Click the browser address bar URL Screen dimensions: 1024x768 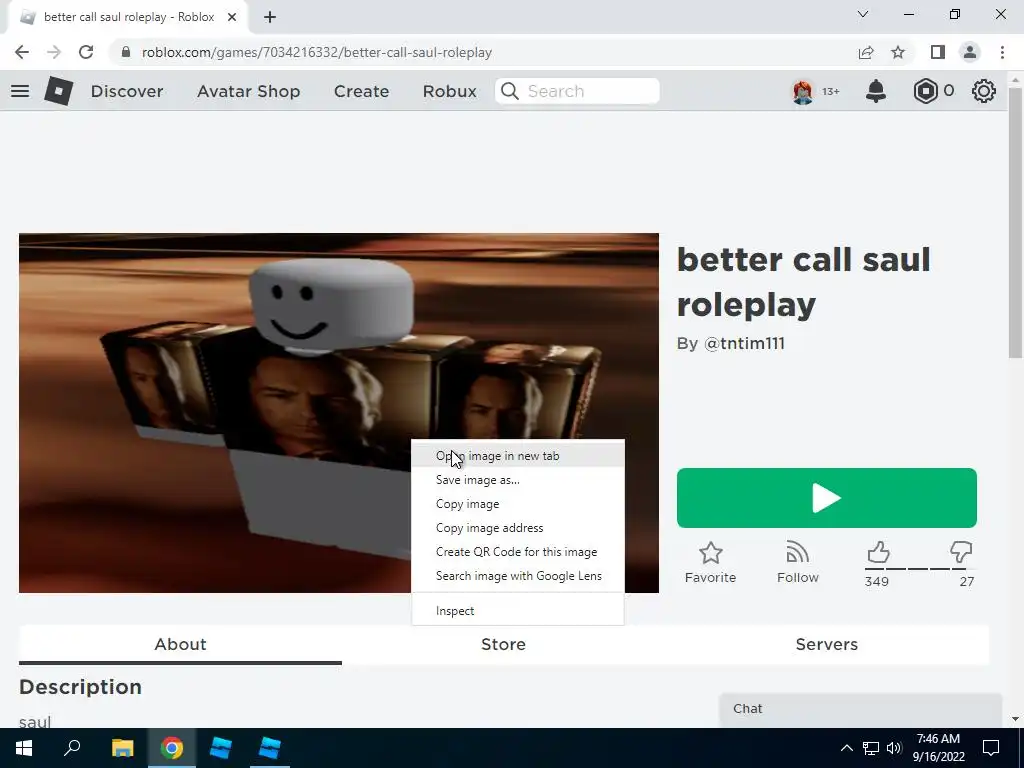[317, 52]
